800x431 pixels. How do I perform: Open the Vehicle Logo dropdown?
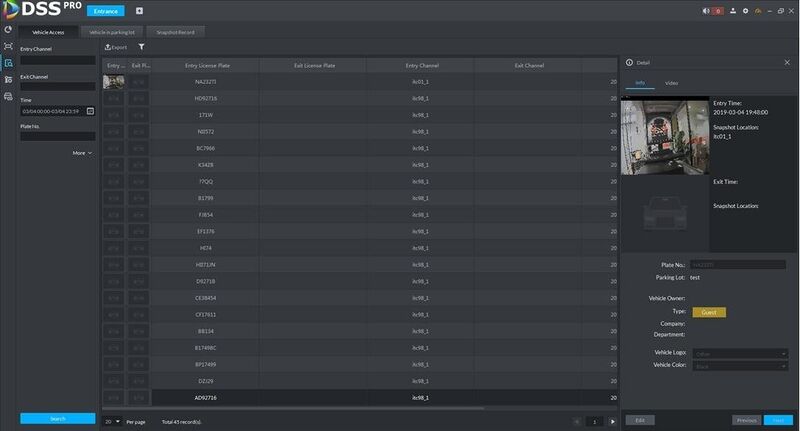(x=739, y=353)
